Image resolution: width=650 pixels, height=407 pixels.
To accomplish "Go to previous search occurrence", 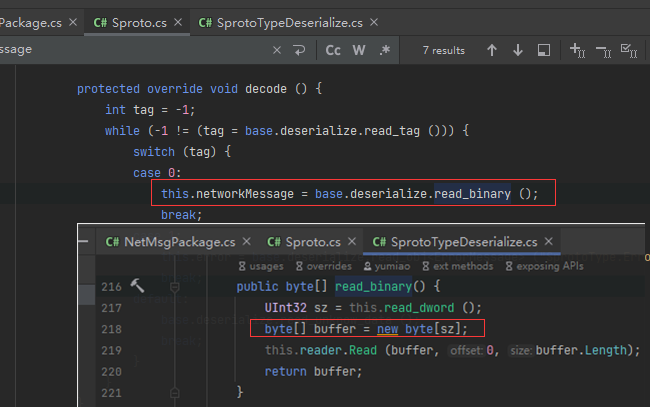I will click(491, 50).
